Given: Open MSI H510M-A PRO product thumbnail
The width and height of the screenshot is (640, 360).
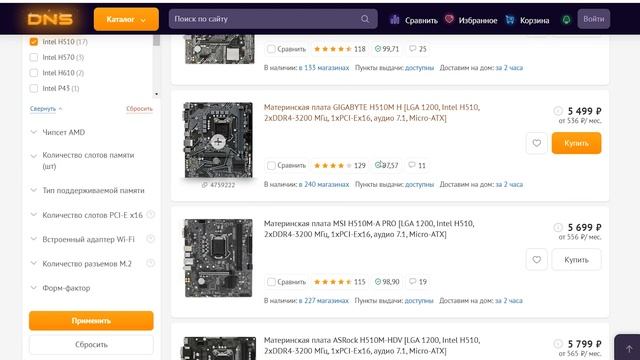Looking at the screenshot, I should (218, 258).
